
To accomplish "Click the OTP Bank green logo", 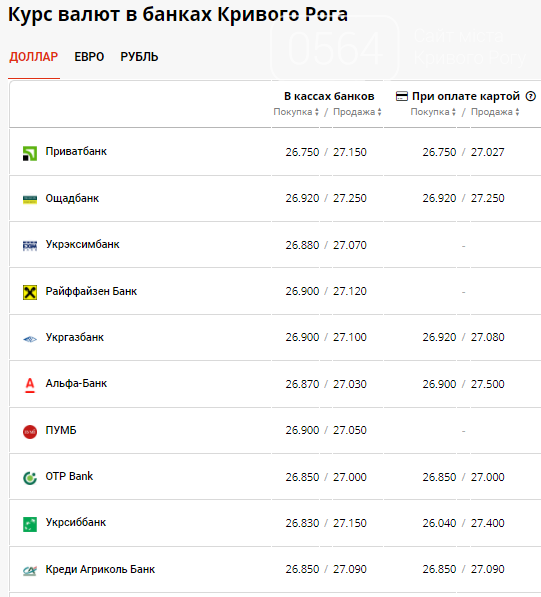I will [x=30, y=477].
